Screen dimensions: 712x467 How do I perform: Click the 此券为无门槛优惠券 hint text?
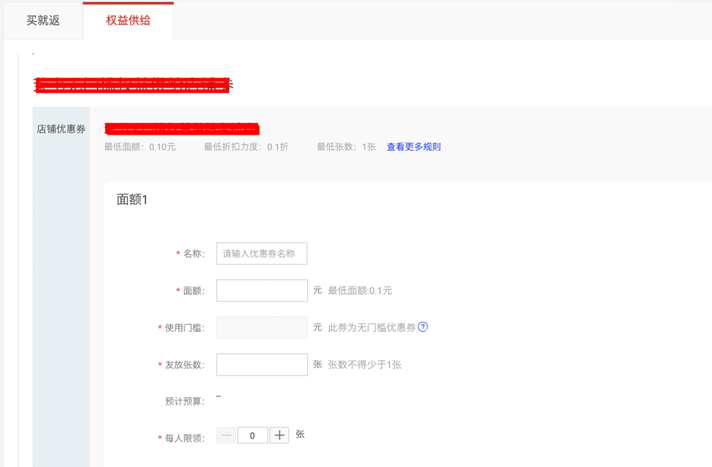[371, 327]
